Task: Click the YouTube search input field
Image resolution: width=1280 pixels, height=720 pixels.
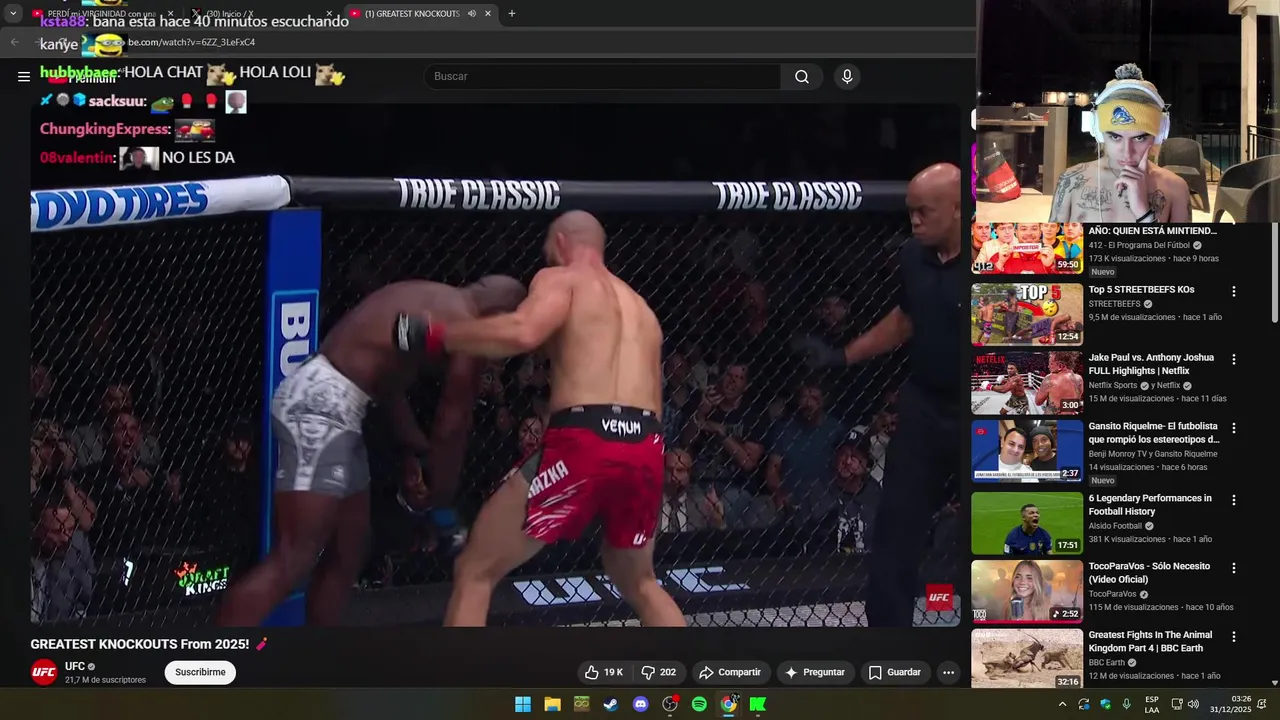Action: 603,77
